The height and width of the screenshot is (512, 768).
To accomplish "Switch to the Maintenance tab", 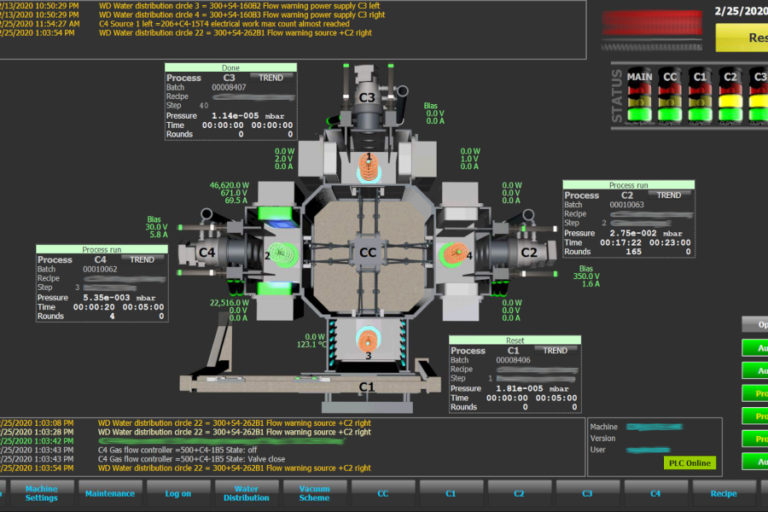I will coord(109,493).
